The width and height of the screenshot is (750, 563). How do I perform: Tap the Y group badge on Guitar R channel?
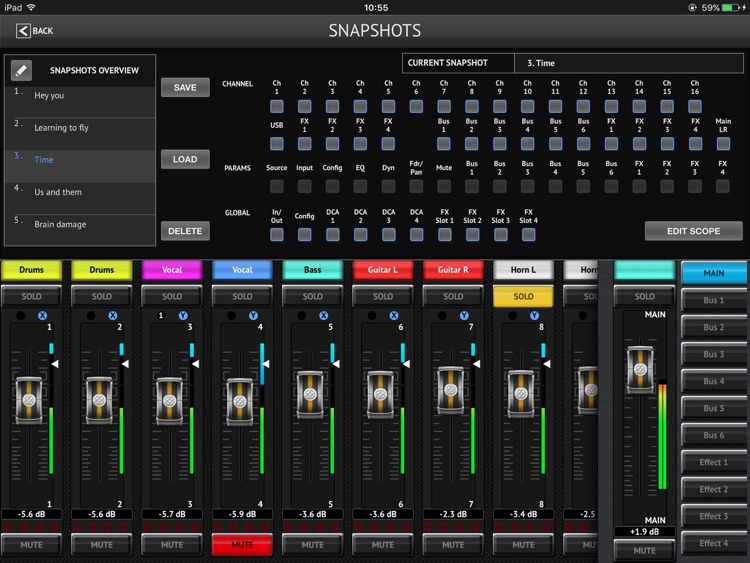[x=464, y=315]
